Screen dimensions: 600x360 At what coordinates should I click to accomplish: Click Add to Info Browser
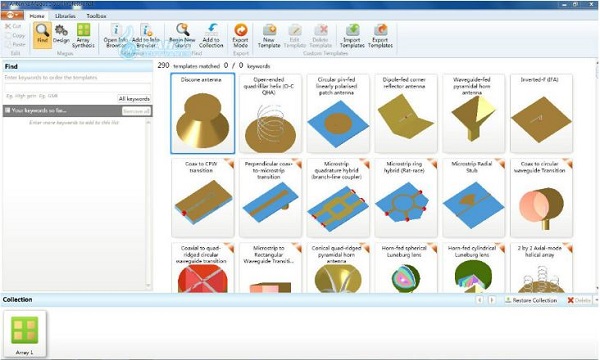pyautogui.click(x=146, y=35)
